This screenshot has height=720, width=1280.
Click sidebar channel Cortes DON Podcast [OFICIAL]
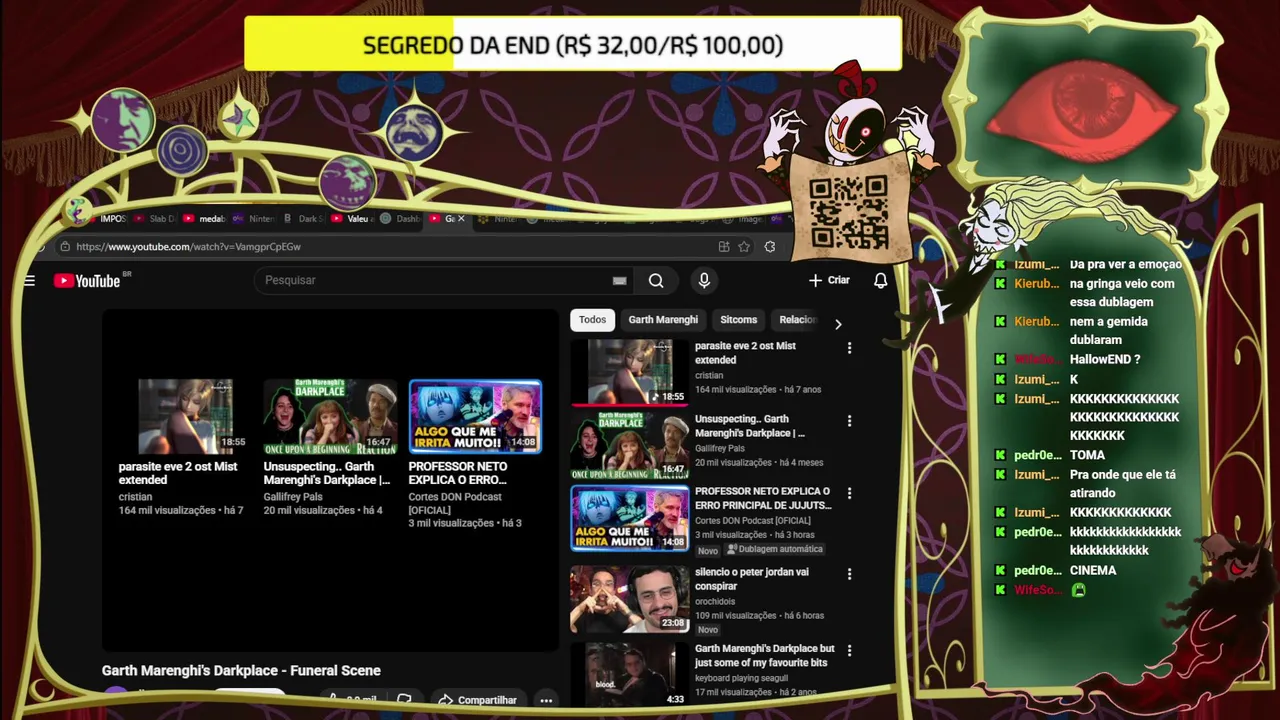(752, 521)
